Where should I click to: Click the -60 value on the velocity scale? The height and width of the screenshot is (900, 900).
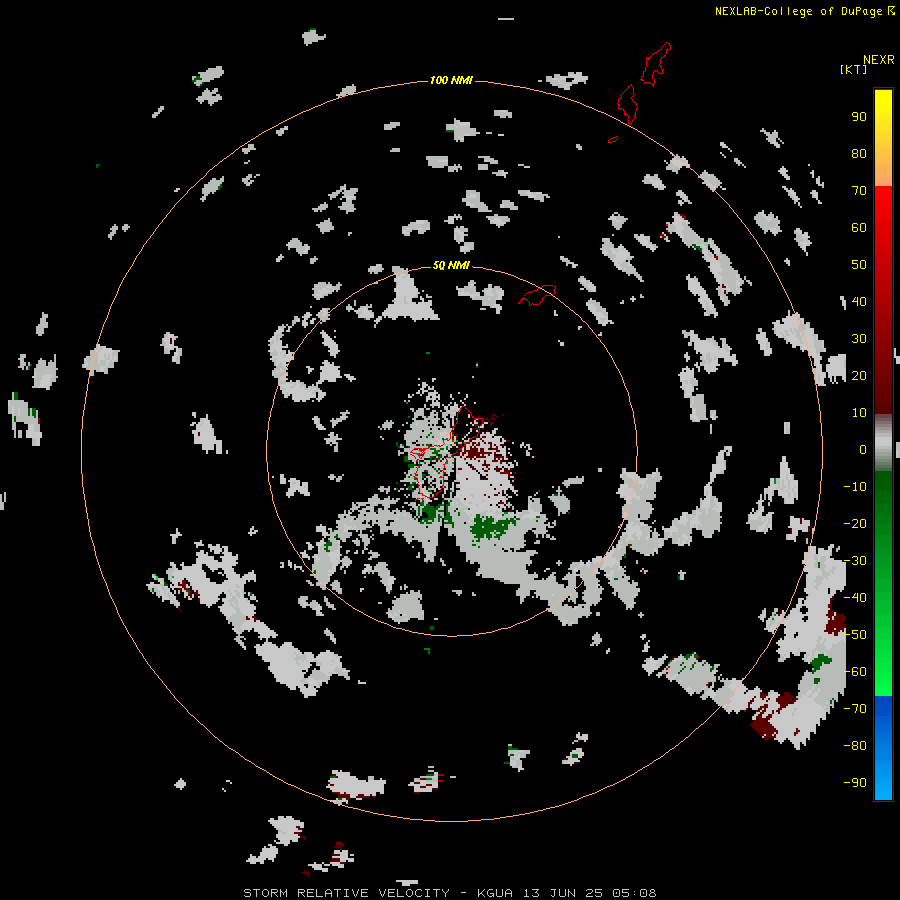tap(855, 672)
